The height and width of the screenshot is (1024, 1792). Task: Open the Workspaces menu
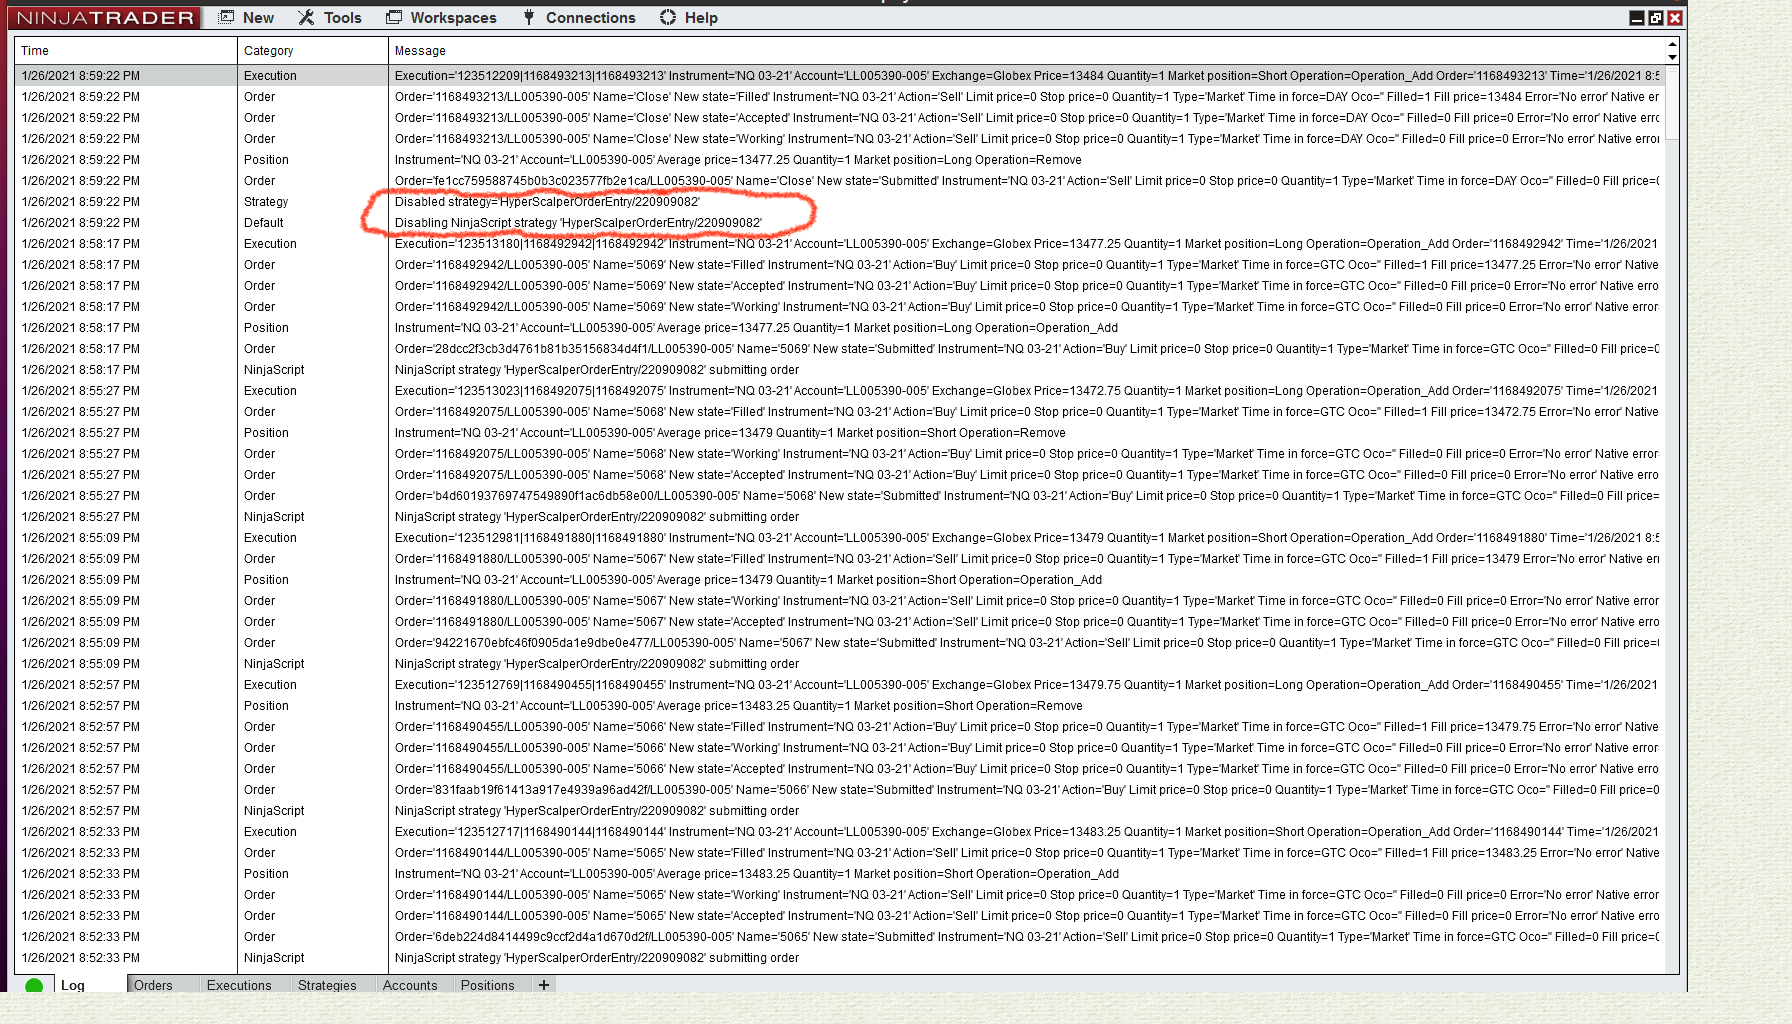coord(441,18)
